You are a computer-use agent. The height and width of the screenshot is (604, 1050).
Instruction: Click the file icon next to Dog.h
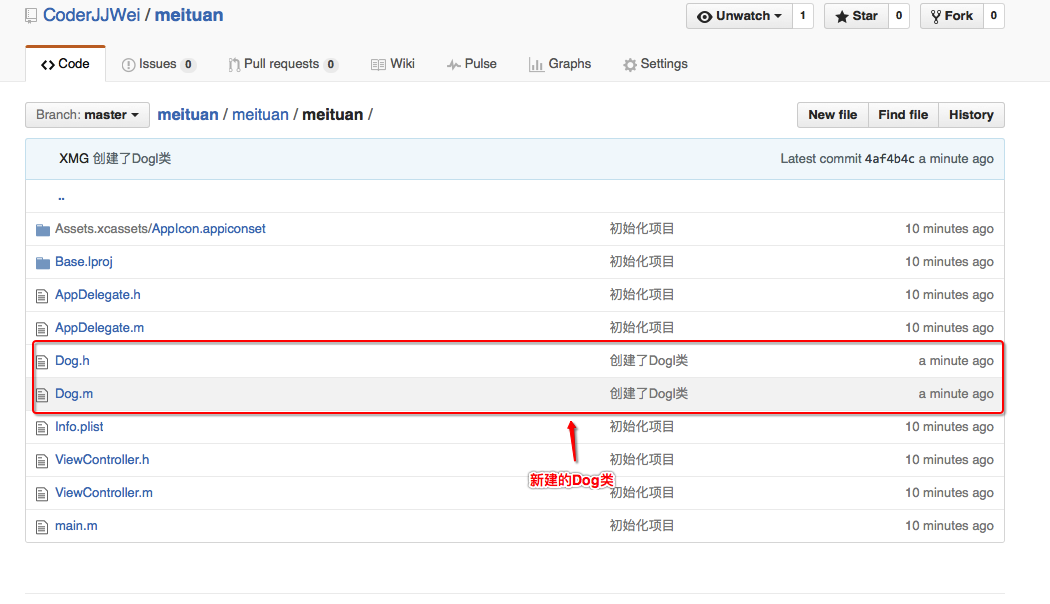pos(42,362)
